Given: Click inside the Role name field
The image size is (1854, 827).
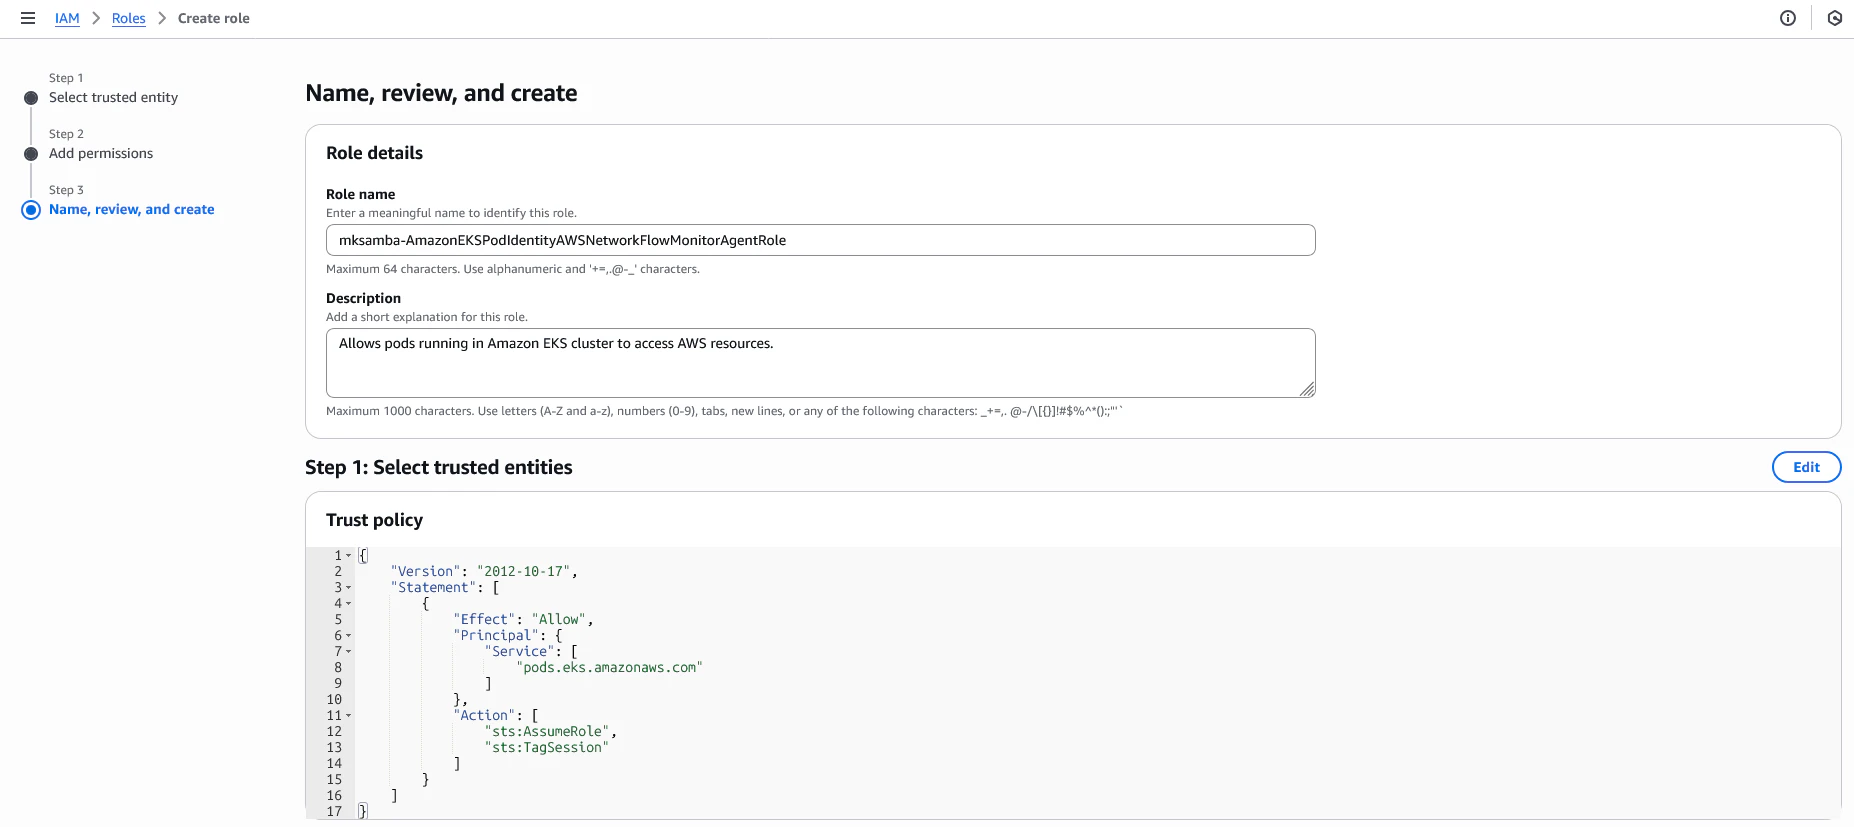Looking at the screenshot, I should click(x=820, y=240).
